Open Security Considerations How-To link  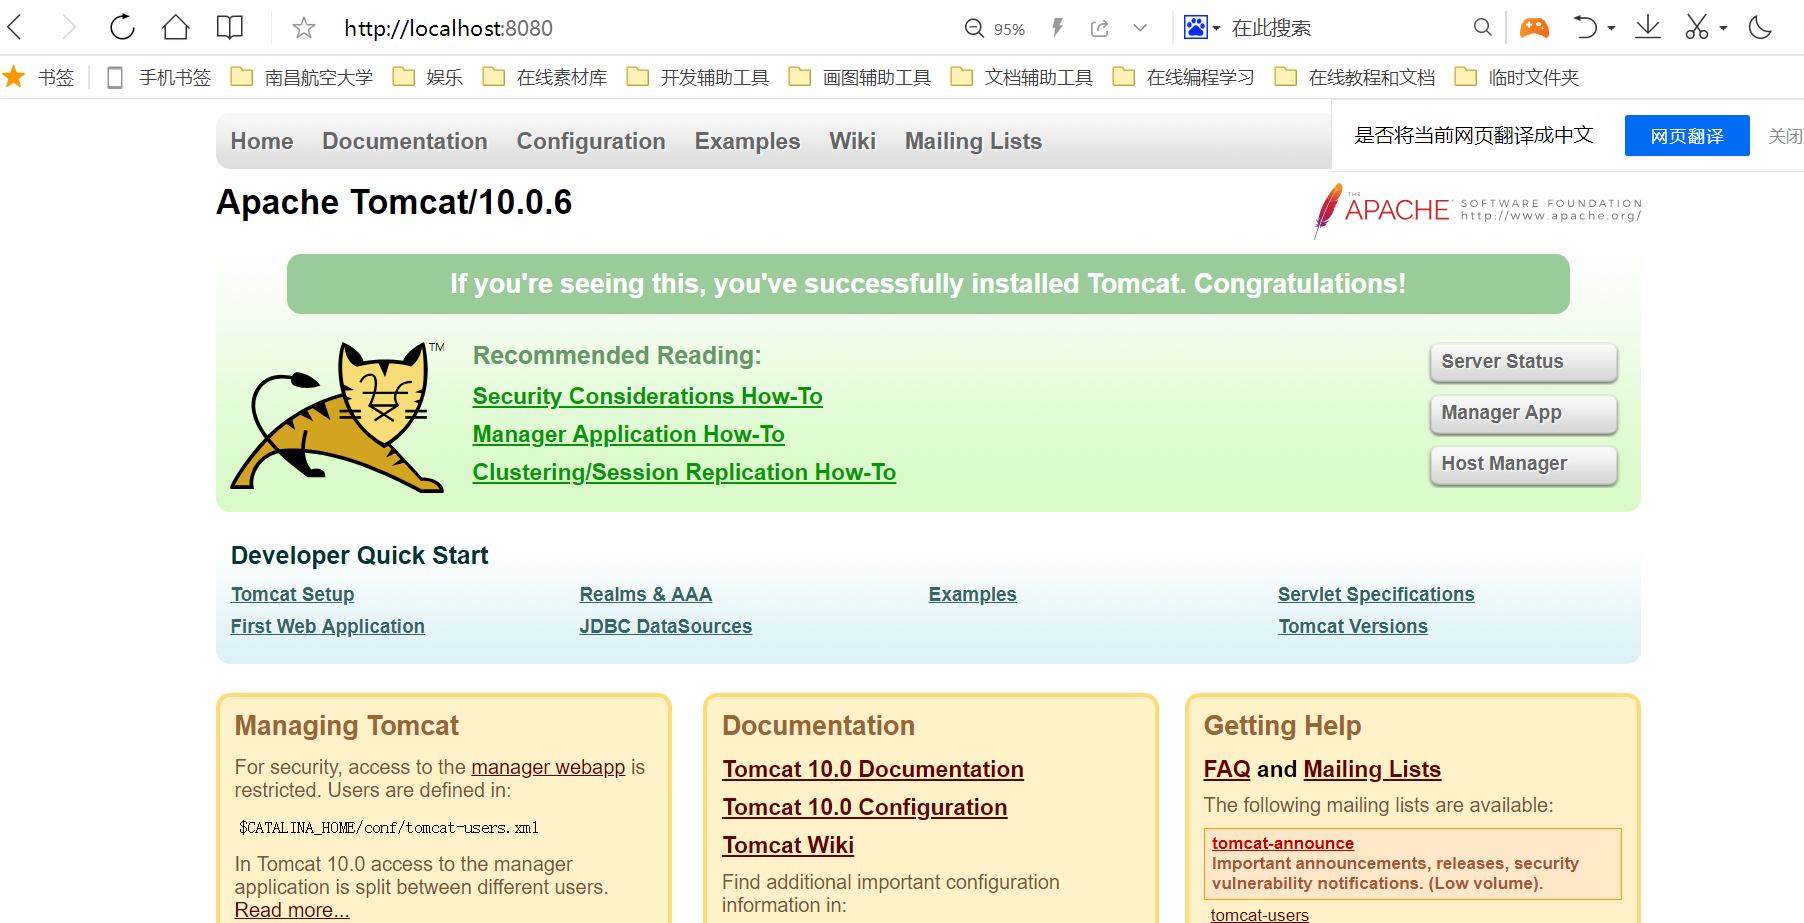click(648, 396)
